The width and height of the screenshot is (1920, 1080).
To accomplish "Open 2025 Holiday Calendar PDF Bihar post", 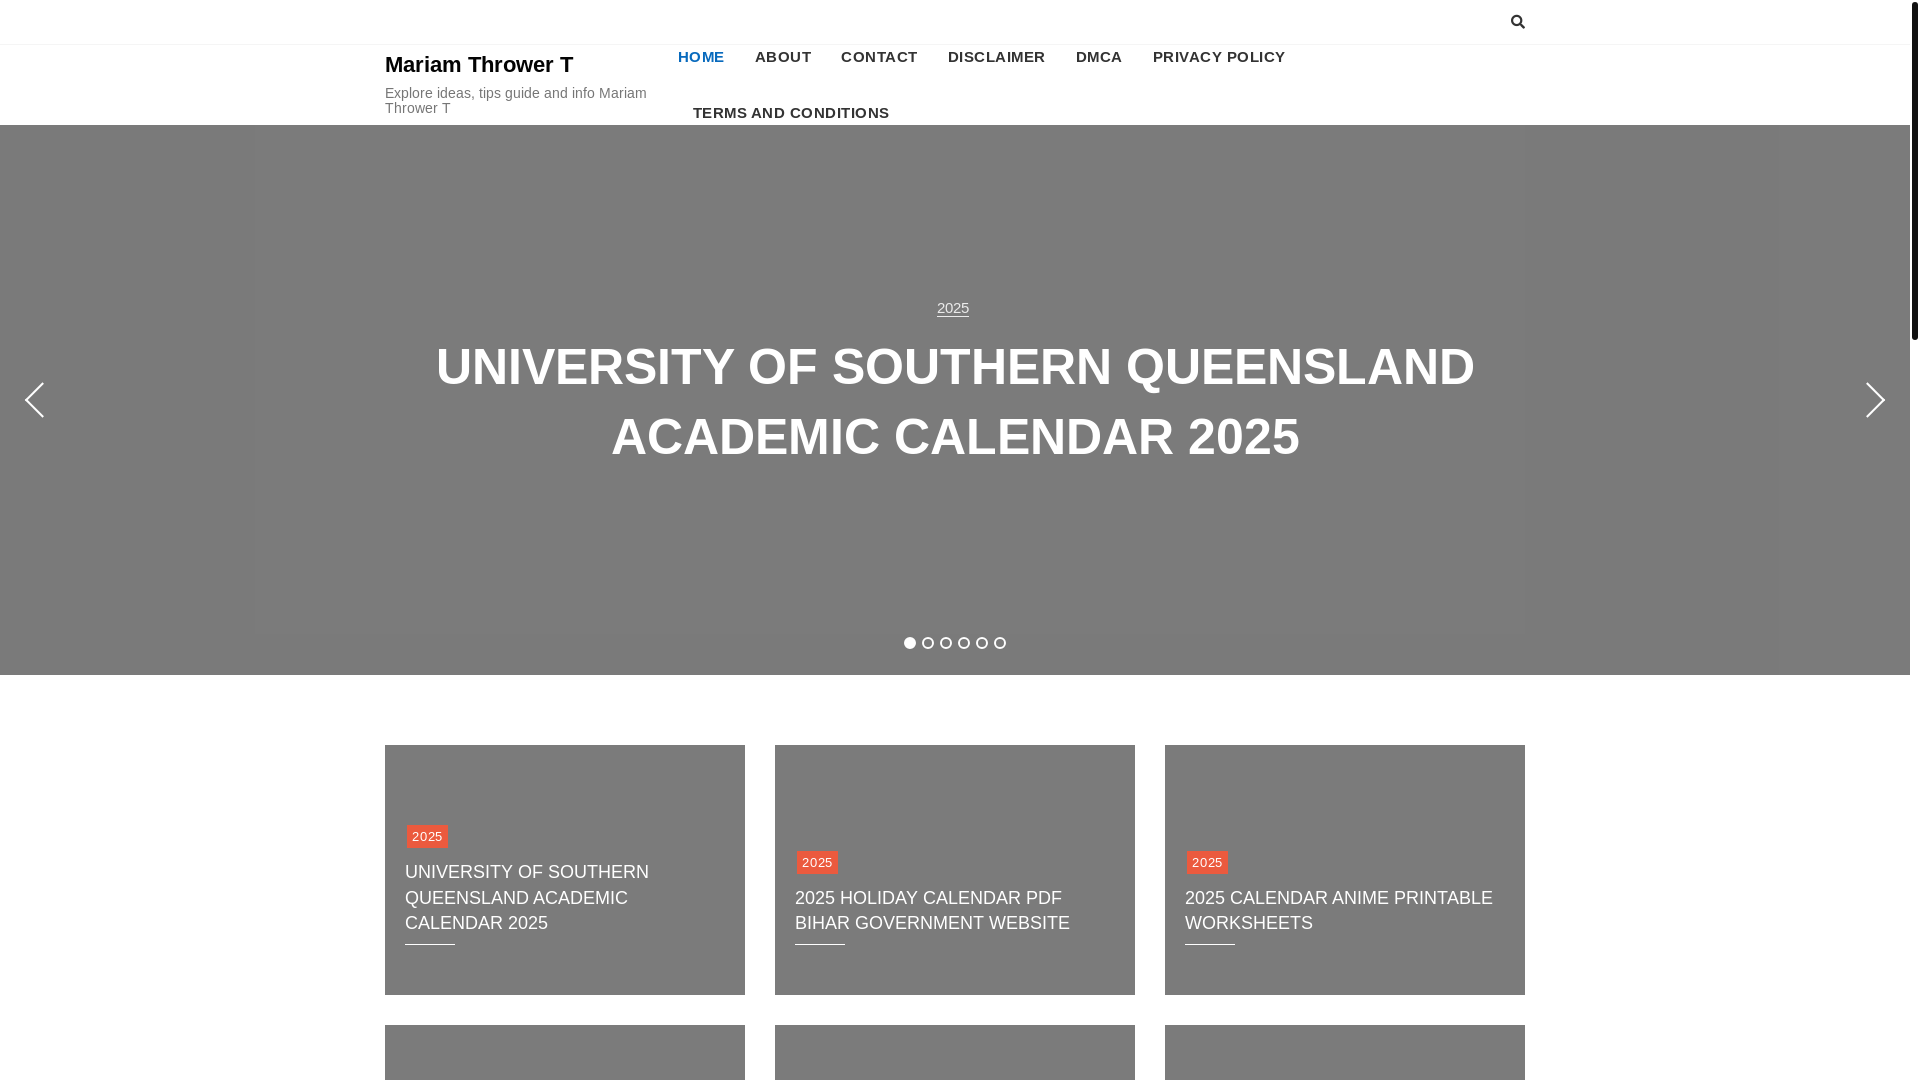I will pyautogui.click(x=932, y=910).
